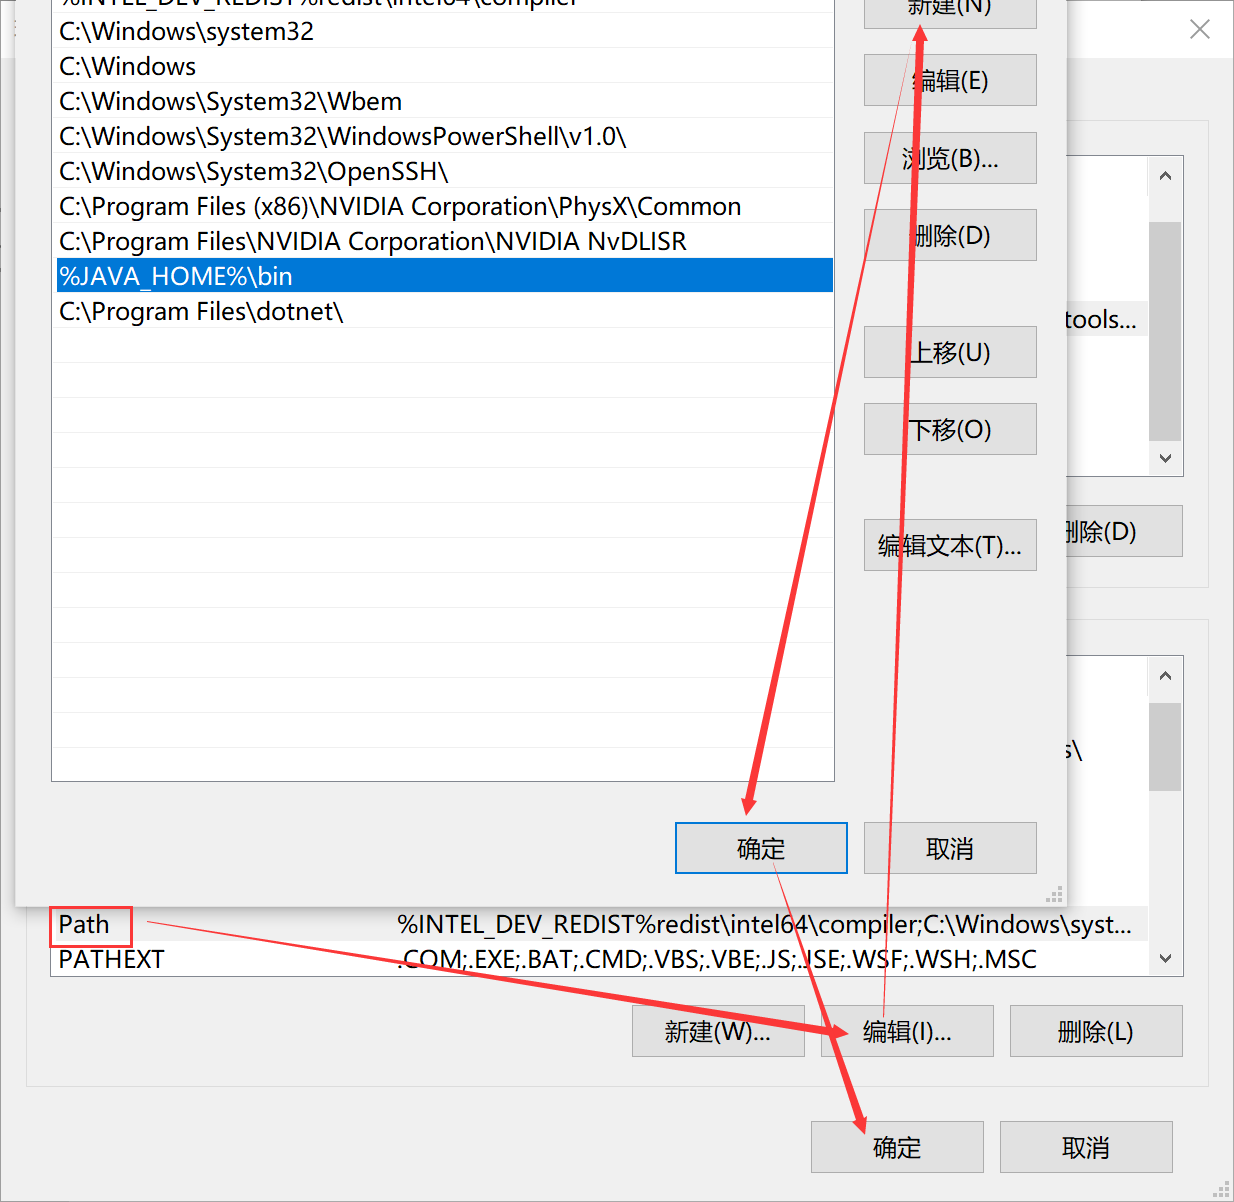Screen dimensions: 1234x1202
Task: Confirm path editor with 确定
Action: pyautogui.click(x=761, y=848)
